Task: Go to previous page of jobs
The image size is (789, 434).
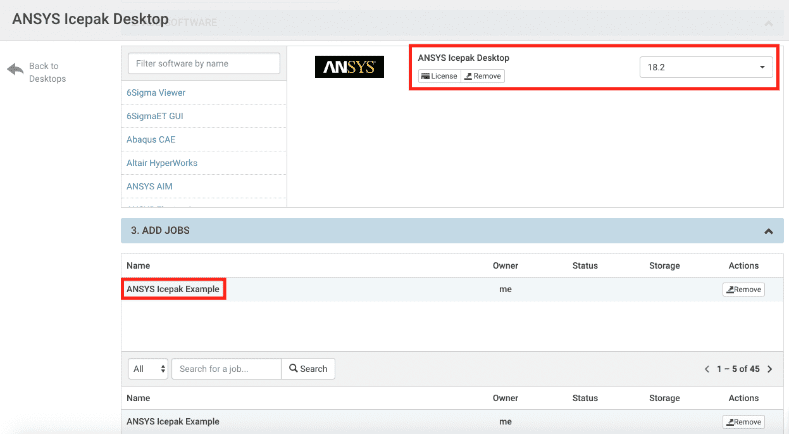Action: (707, 369)
